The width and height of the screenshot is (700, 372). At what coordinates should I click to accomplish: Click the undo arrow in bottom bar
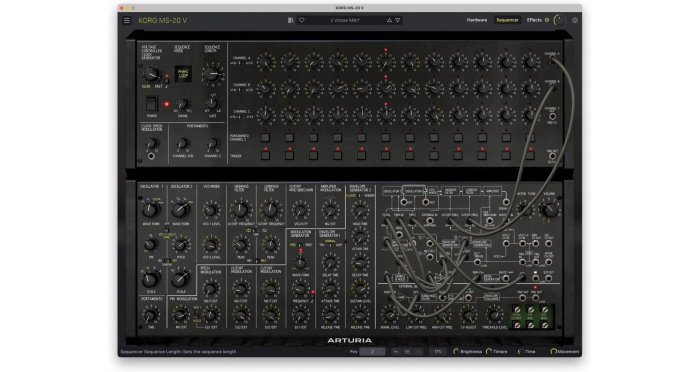(396, 351)
